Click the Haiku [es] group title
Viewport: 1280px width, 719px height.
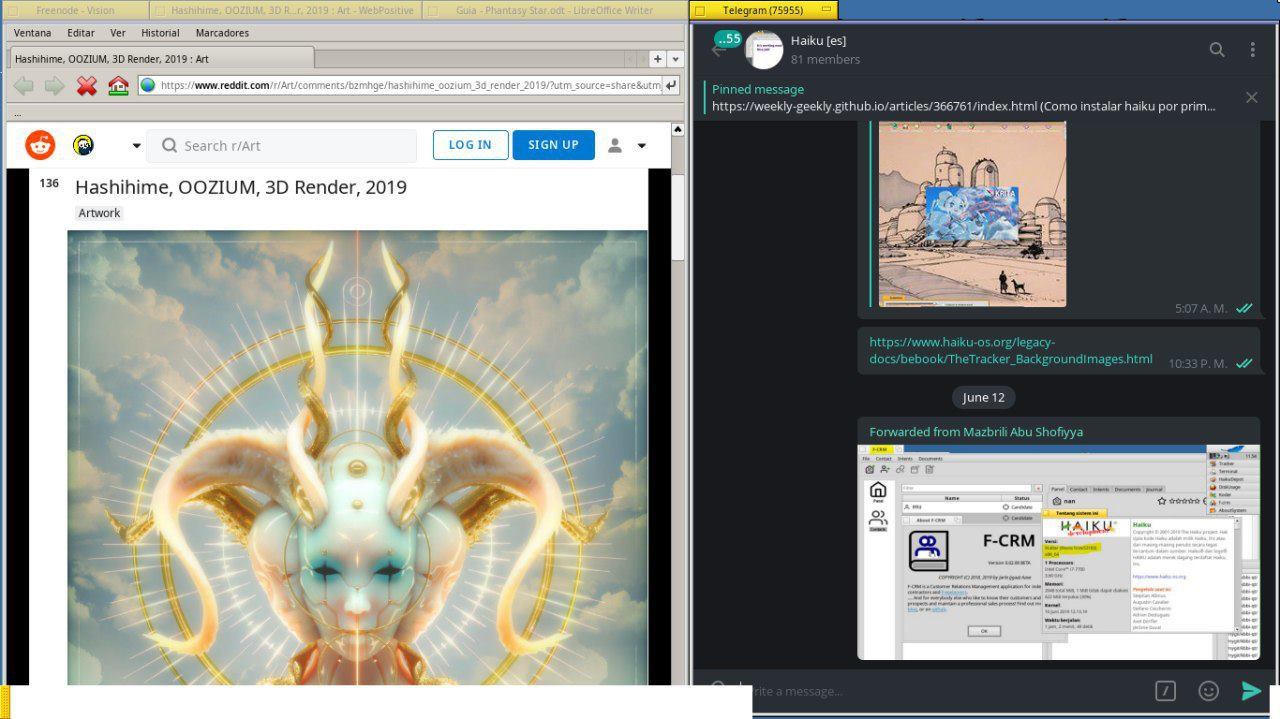[818, 40]
